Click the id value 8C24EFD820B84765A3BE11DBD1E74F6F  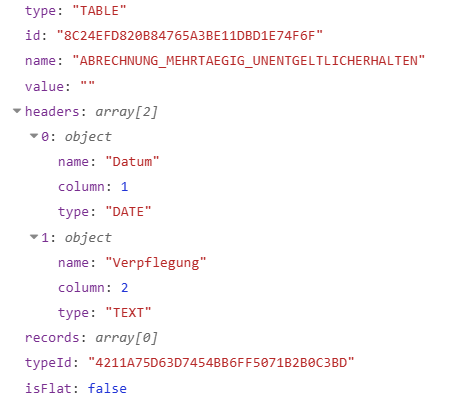pyautogui.click(x=190, y=35)
